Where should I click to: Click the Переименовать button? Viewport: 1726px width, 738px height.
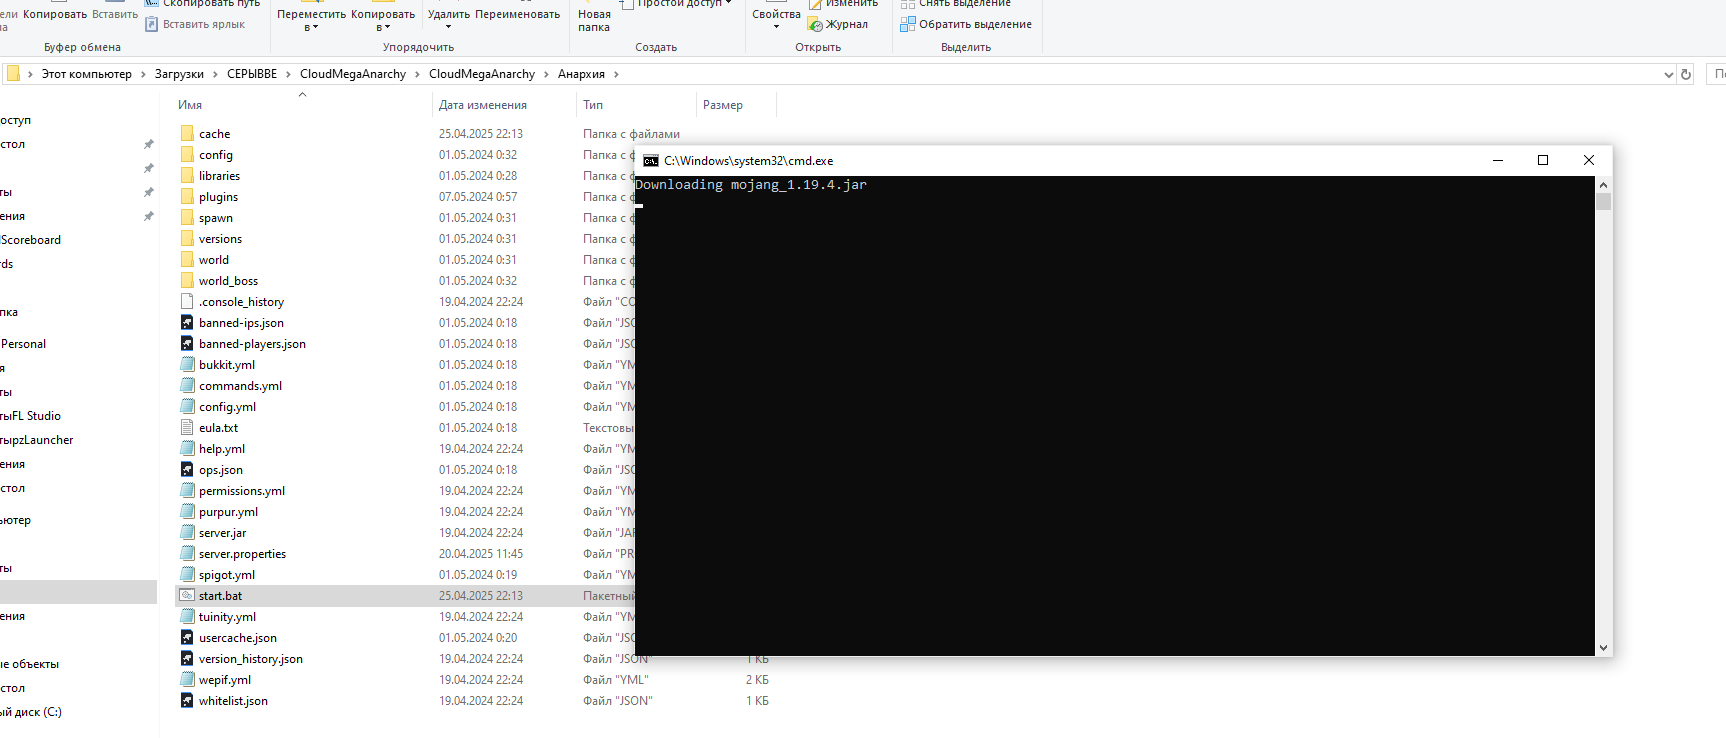tap(517, 14)
